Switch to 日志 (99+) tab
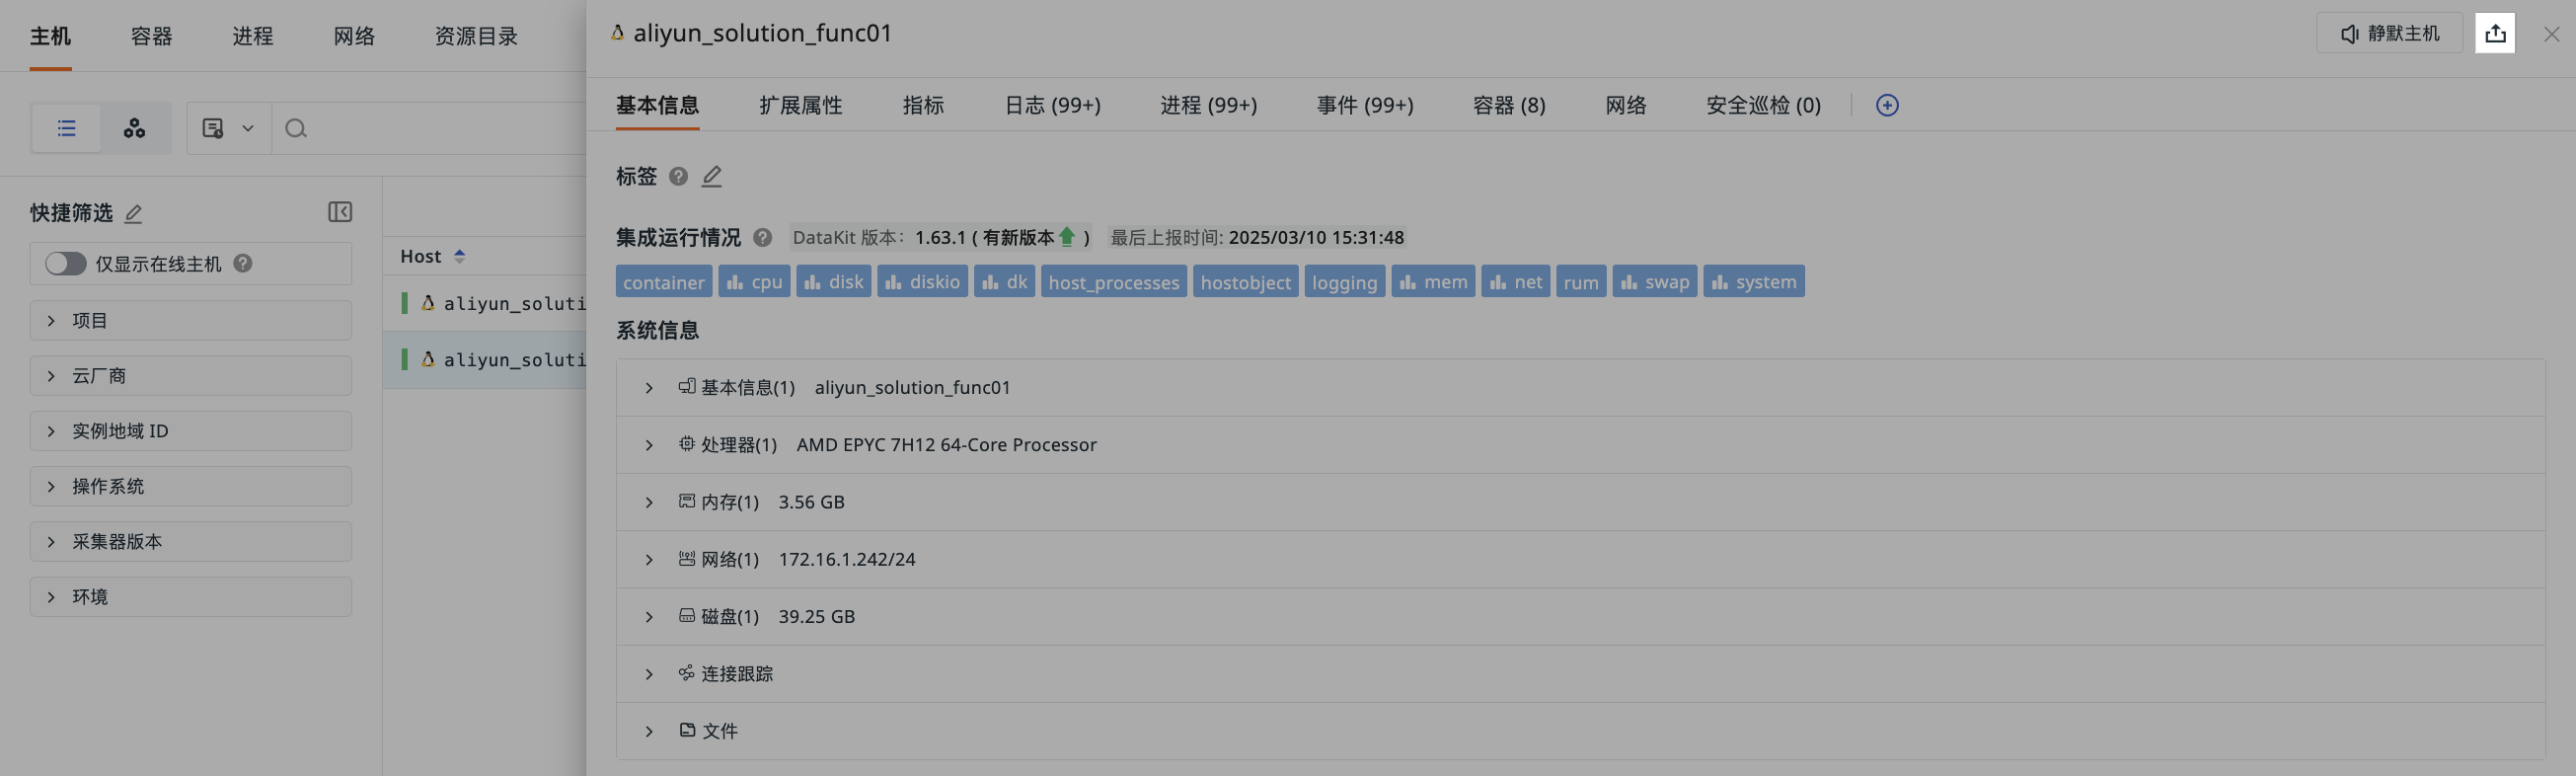 coord(1052,105)
